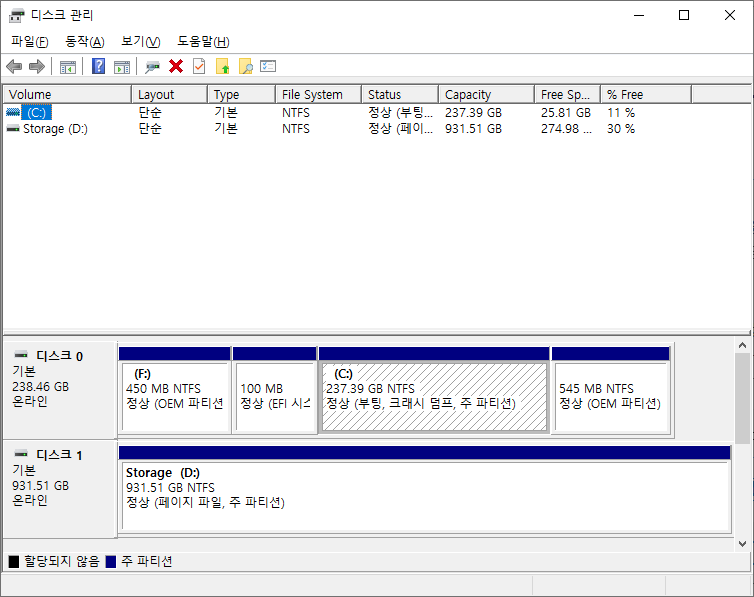Viewport: 754px width, 597px height.
Task: Maximize the Disk Management window
Action: 684,15
